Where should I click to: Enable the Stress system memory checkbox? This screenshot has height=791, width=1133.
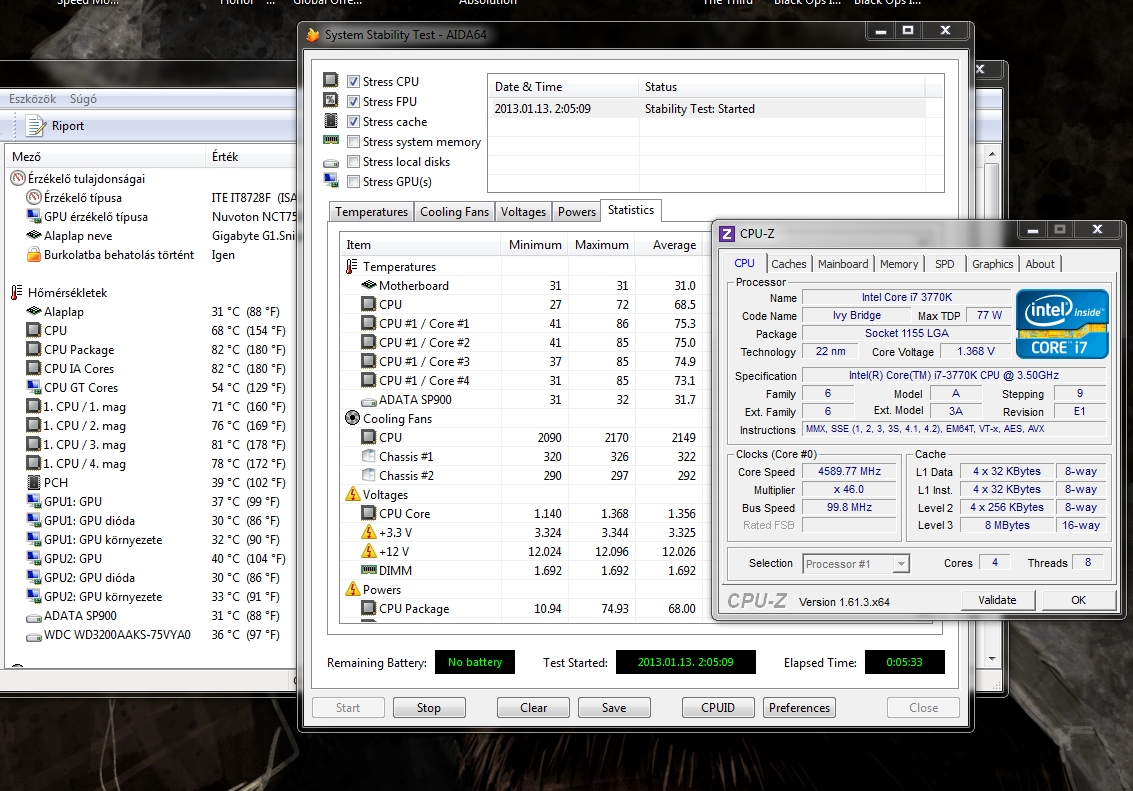click(x=353, y=142)
